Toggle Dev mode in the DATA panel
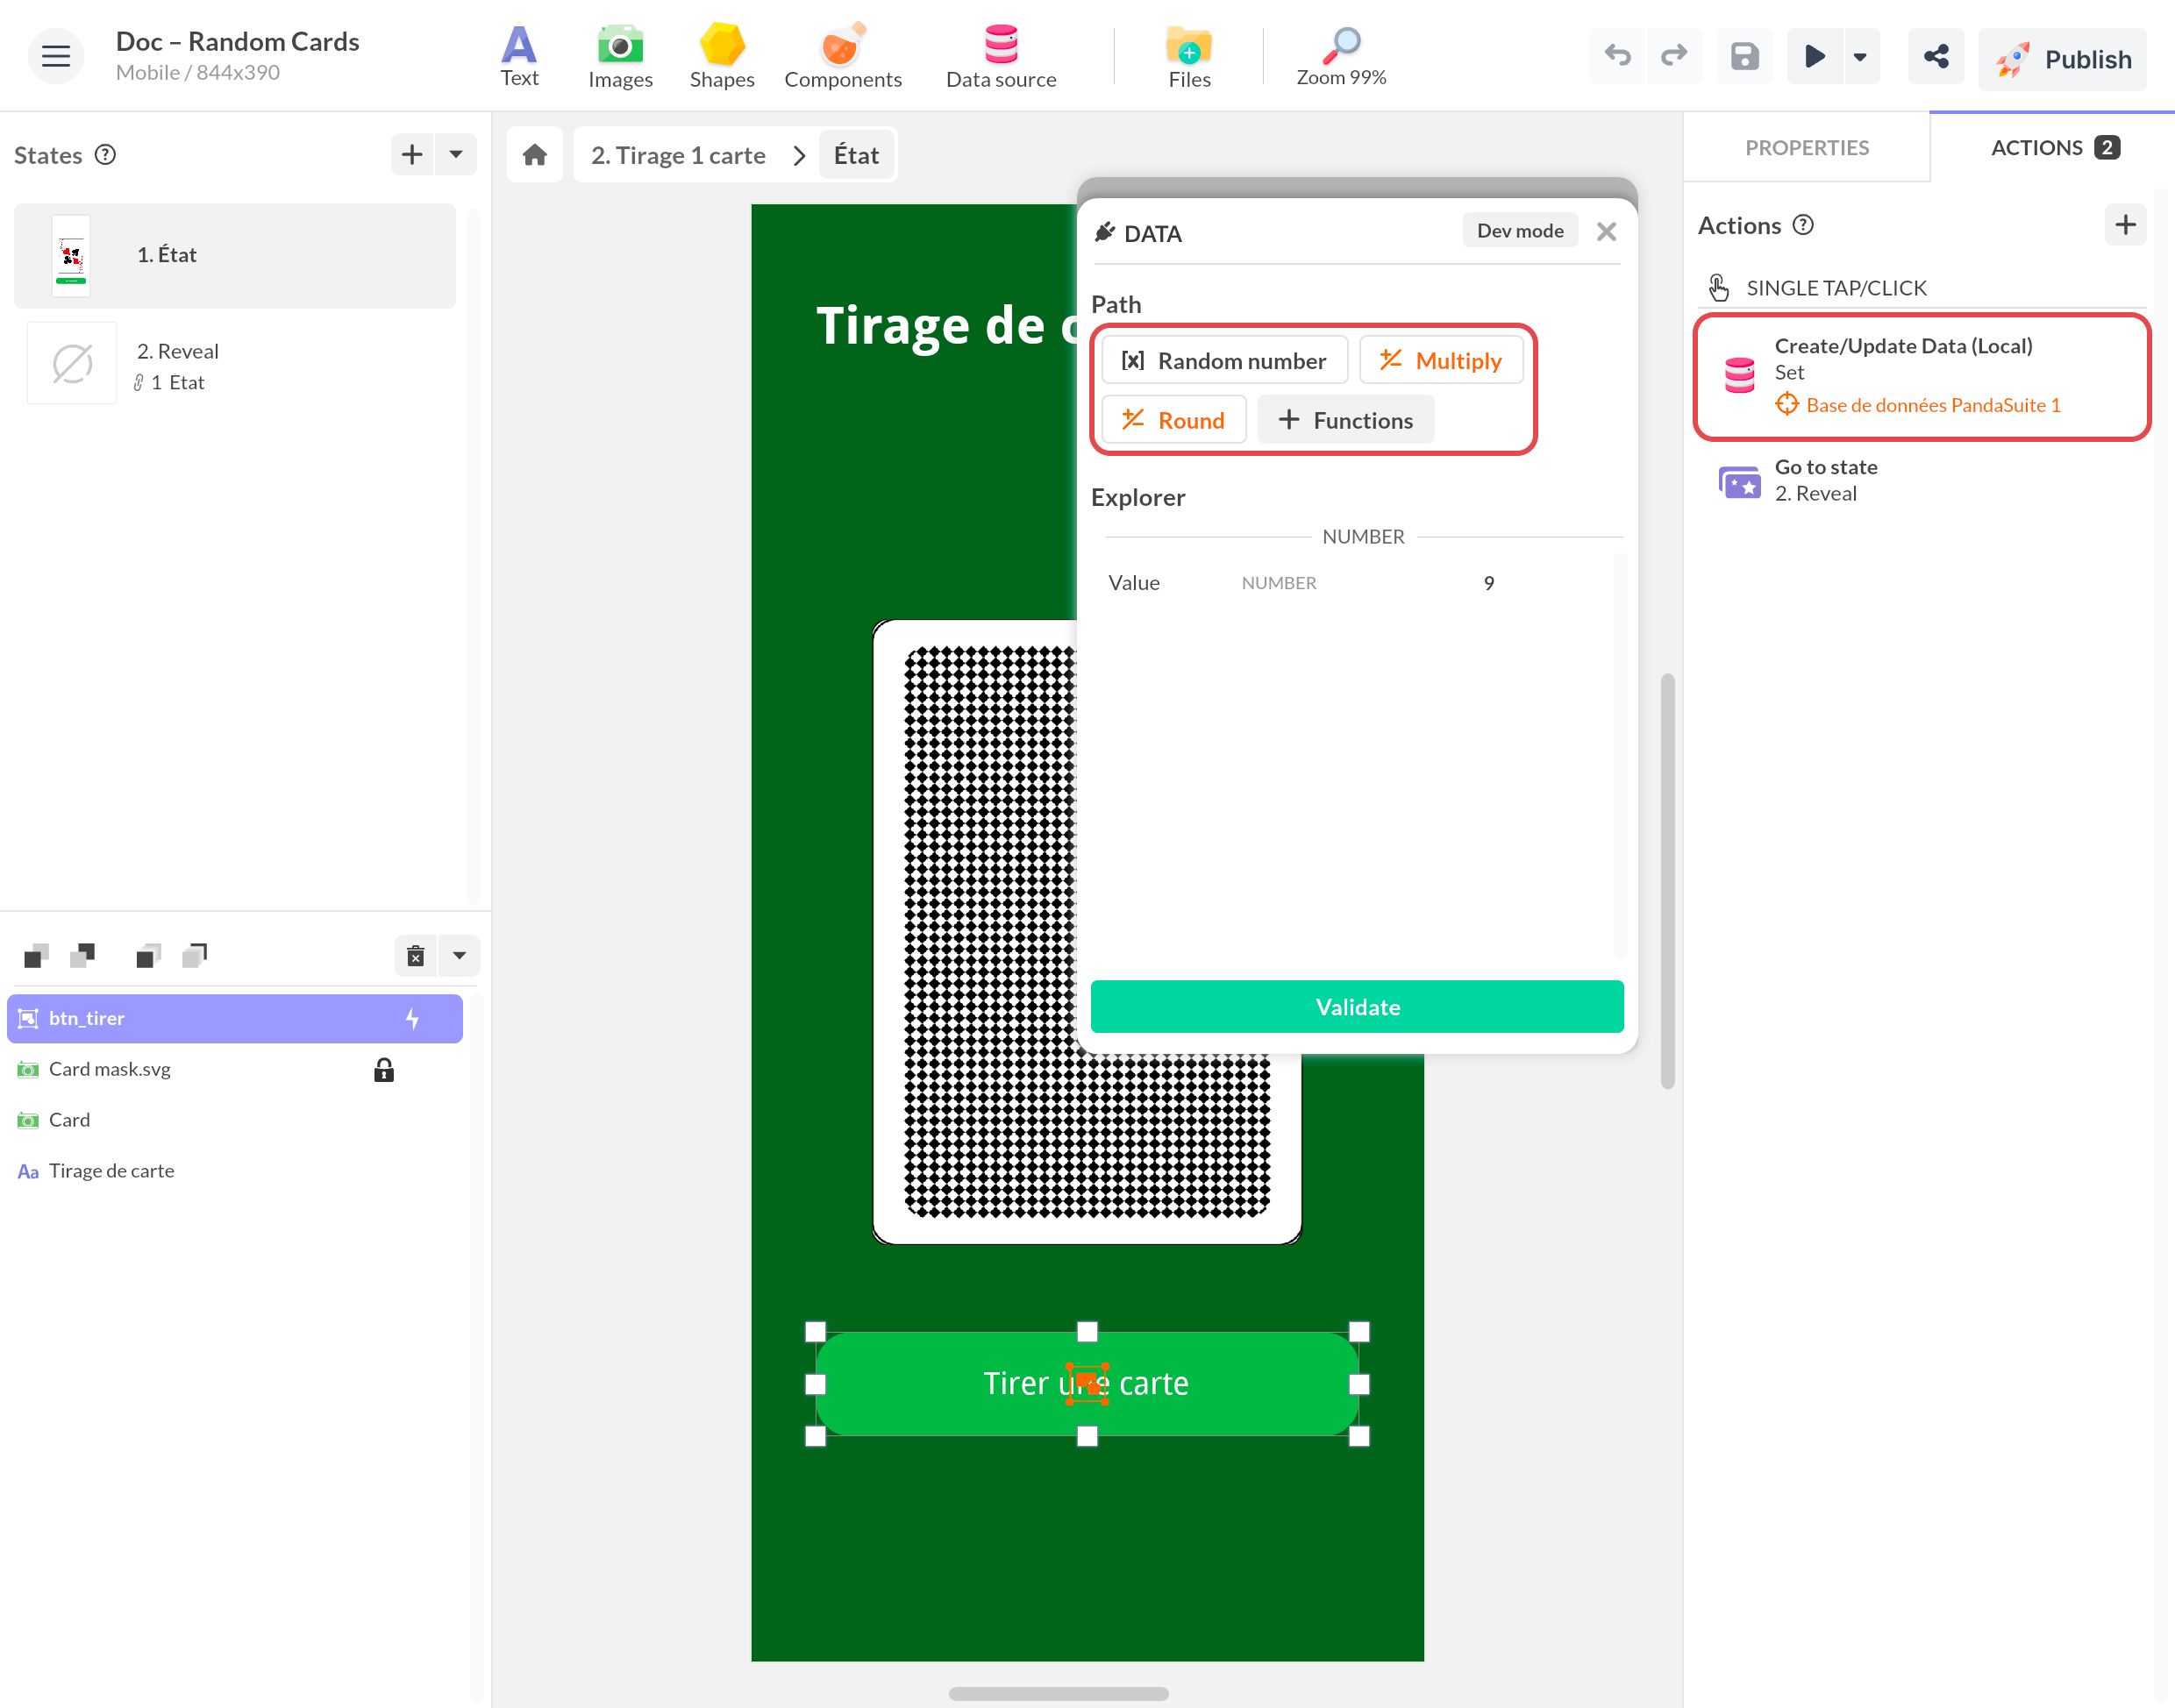The height and width of the screenshot is (1708, 2175). (x=1519, y=231)
